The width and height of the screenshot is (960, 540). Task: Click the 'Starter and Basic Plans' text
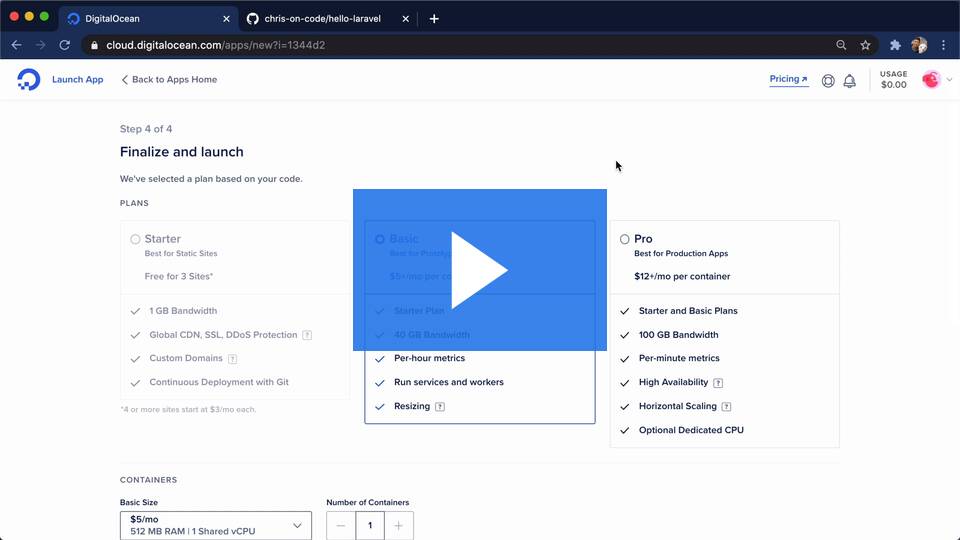coord(688,311)
